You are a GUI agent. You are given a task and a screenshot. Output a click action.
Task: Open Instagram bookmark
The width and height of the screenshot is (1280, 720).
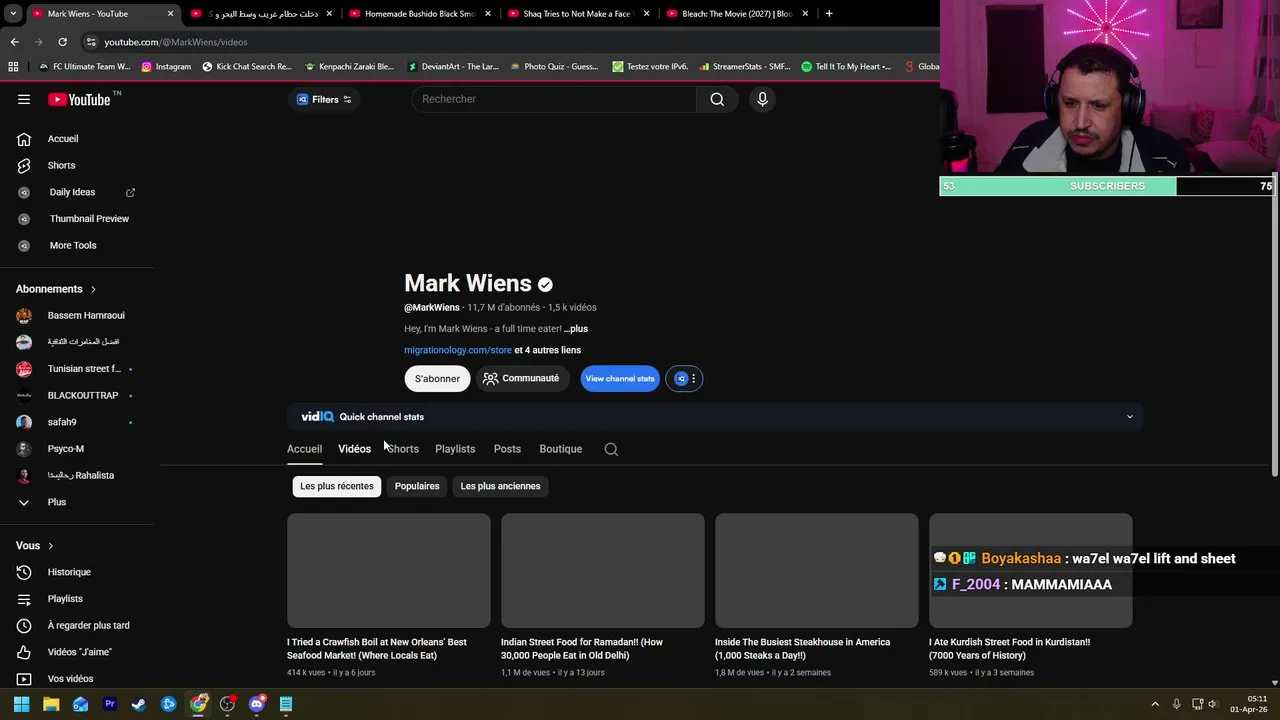(166, 67)
